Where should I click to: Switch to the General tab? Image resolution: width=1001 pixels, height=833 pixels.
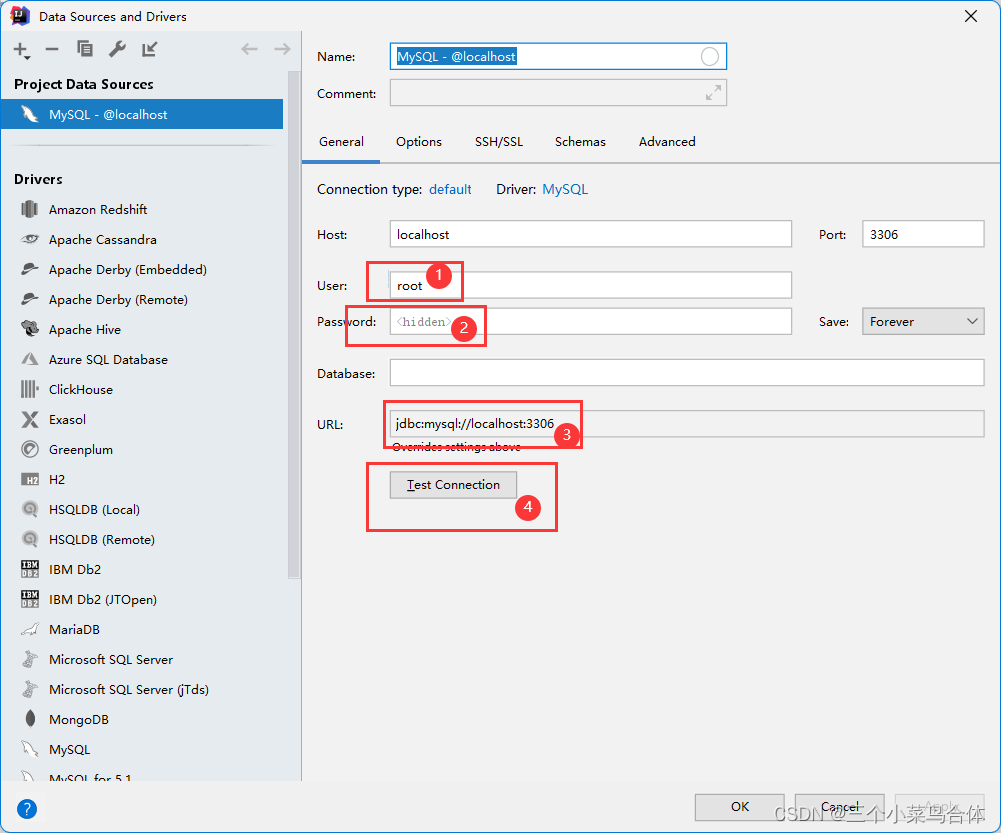pos(342,142)
